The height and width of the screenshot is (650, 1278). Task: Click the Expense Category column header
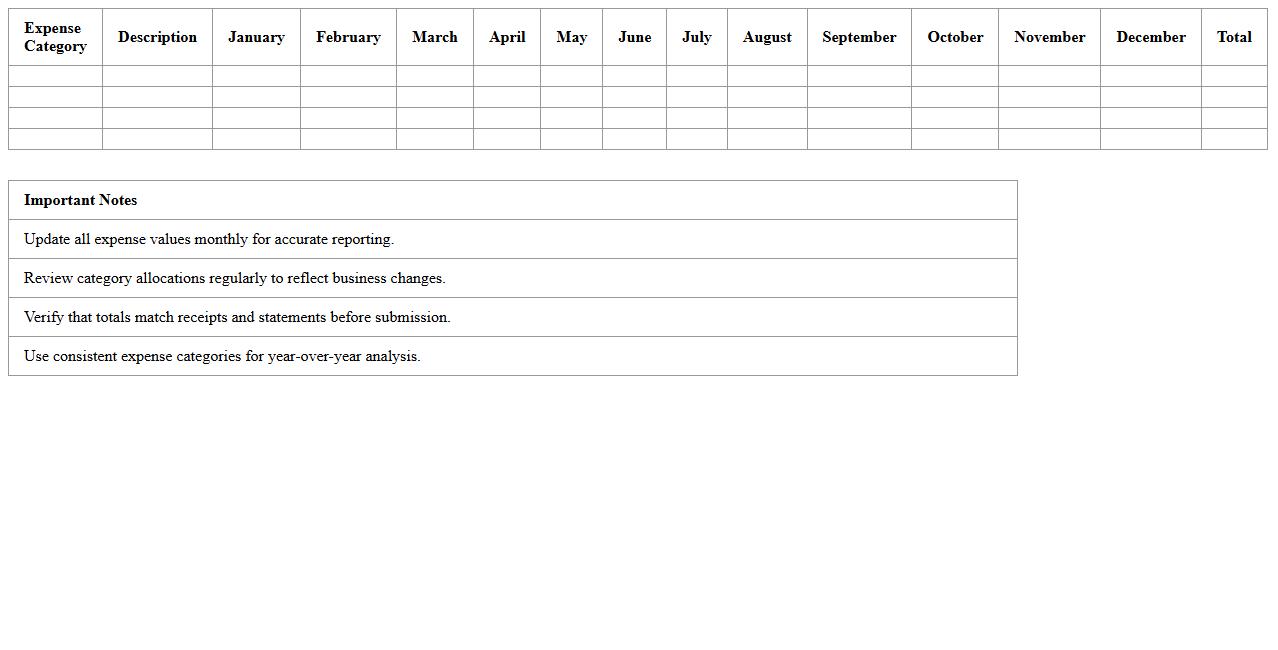pyautogui.click(x=55, y=37)
